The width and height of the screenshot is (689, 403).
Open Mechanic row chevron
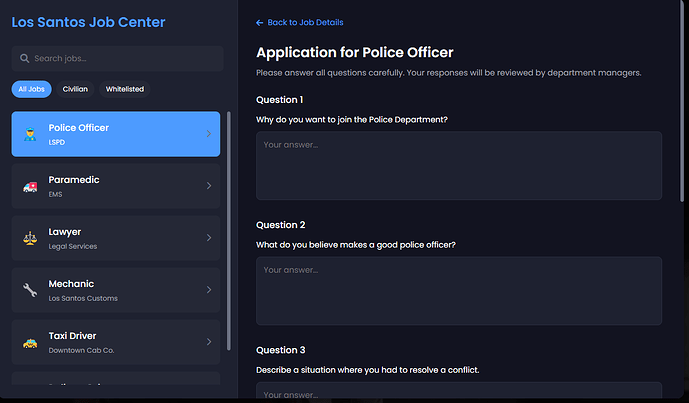(209, 290)
